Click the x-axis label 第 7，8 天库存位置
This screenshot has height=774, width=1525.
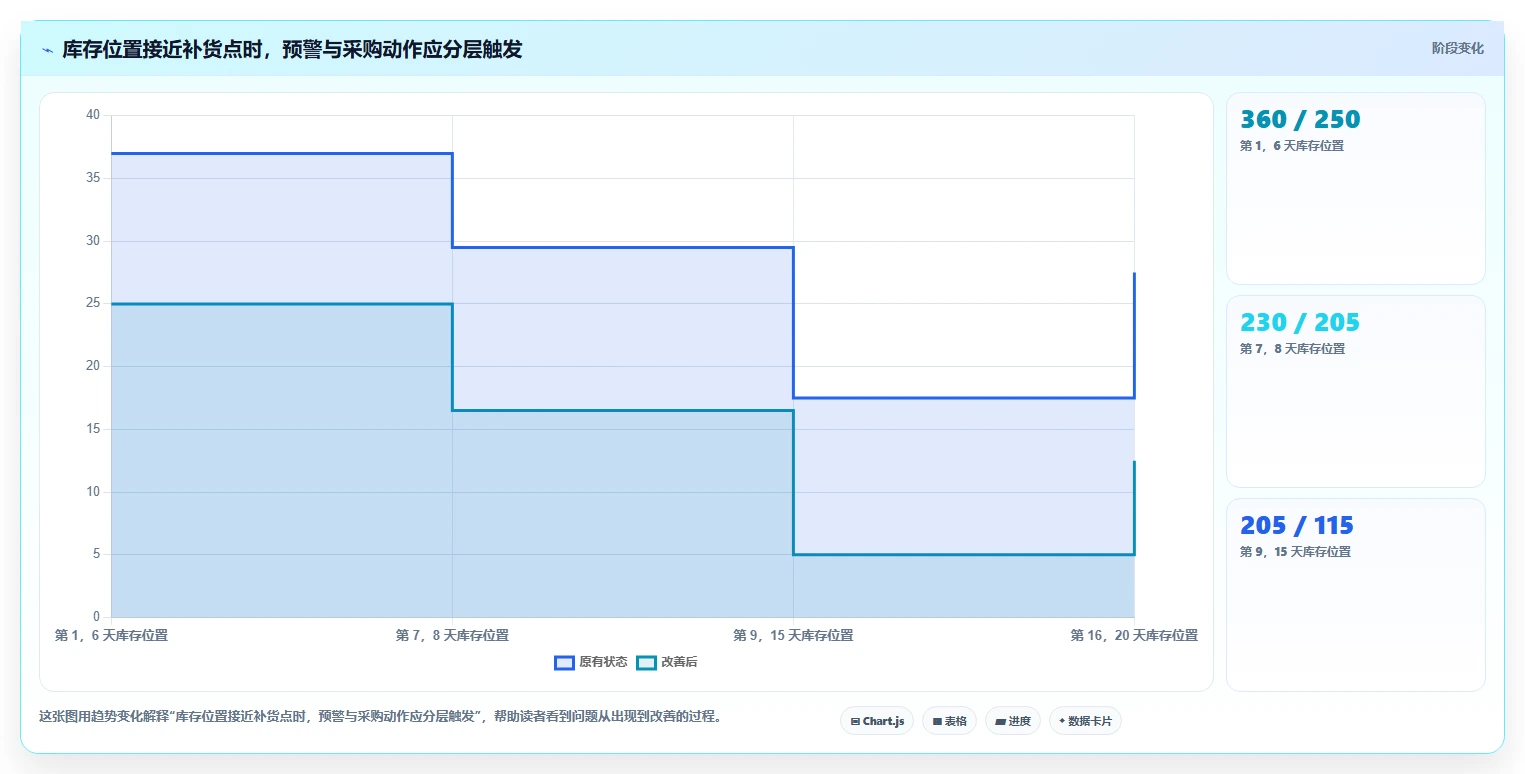click(x=452, y=635)
